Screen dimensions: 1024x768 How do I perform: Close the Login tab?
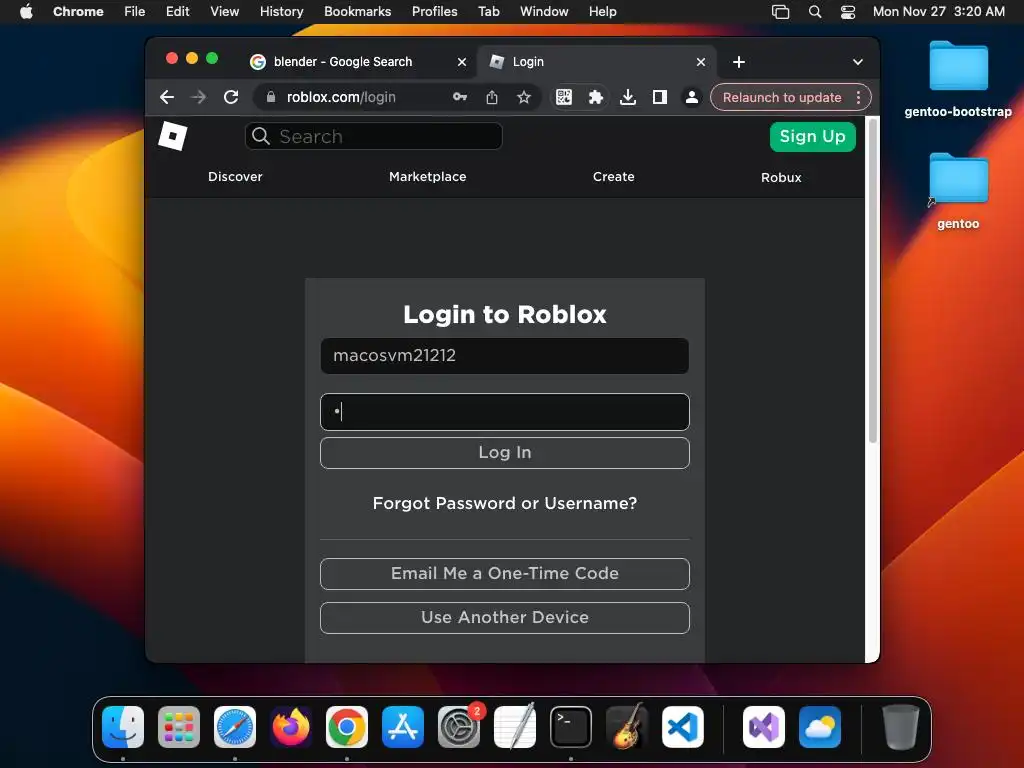point(701,62)
